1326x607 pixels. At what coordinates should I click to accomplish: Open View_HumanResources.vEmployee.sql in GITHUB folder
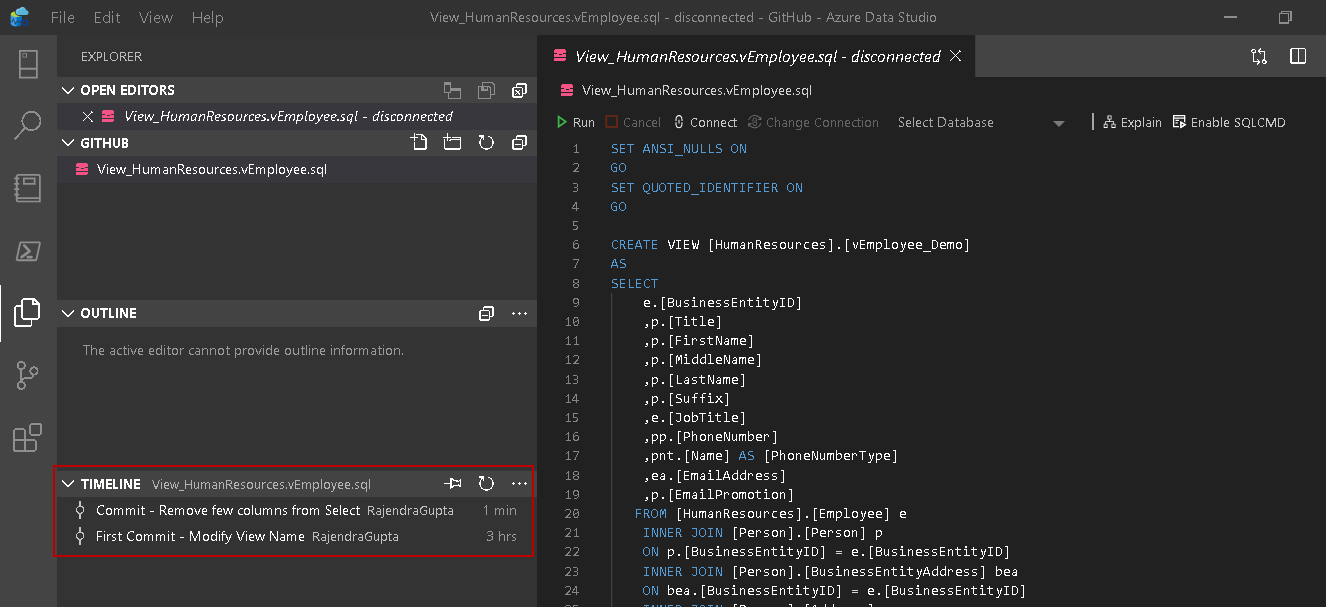(211, 169)
